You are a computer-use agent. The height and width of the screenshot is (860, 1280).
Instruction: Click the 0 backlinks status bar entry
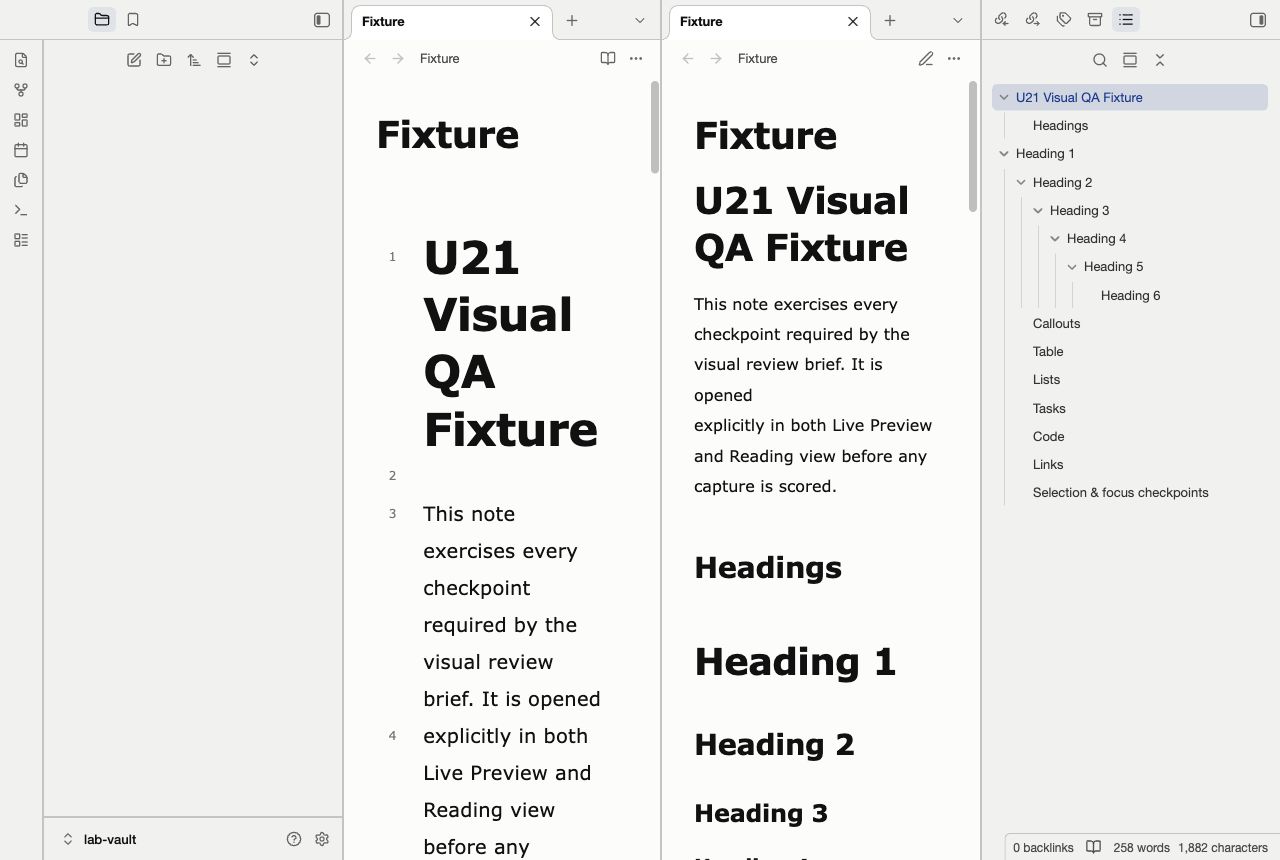pos(1043,847)
